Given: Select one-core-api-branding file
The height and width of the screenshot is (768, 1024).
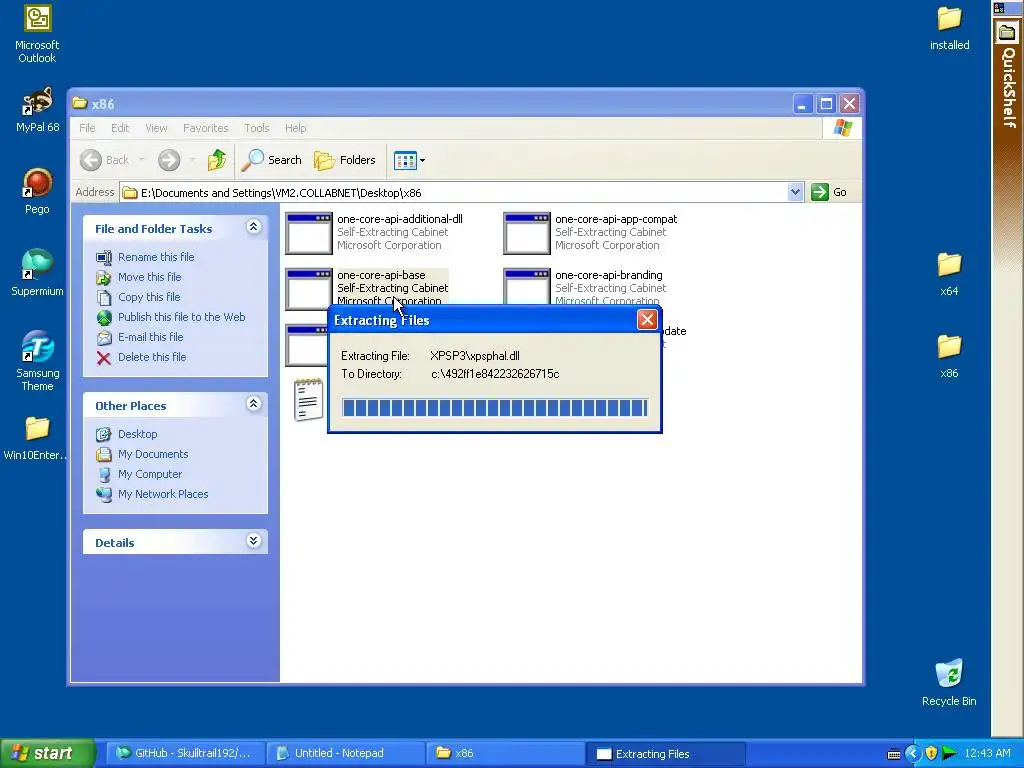Looking at the screenshot, I should 583,287.
